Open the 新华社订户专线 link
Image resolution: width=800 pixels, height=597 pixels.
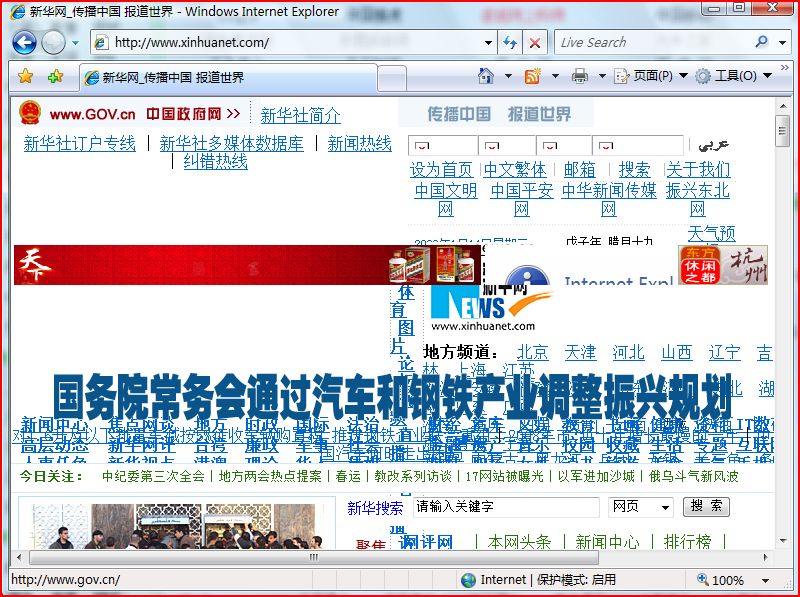tap(80, 143)
